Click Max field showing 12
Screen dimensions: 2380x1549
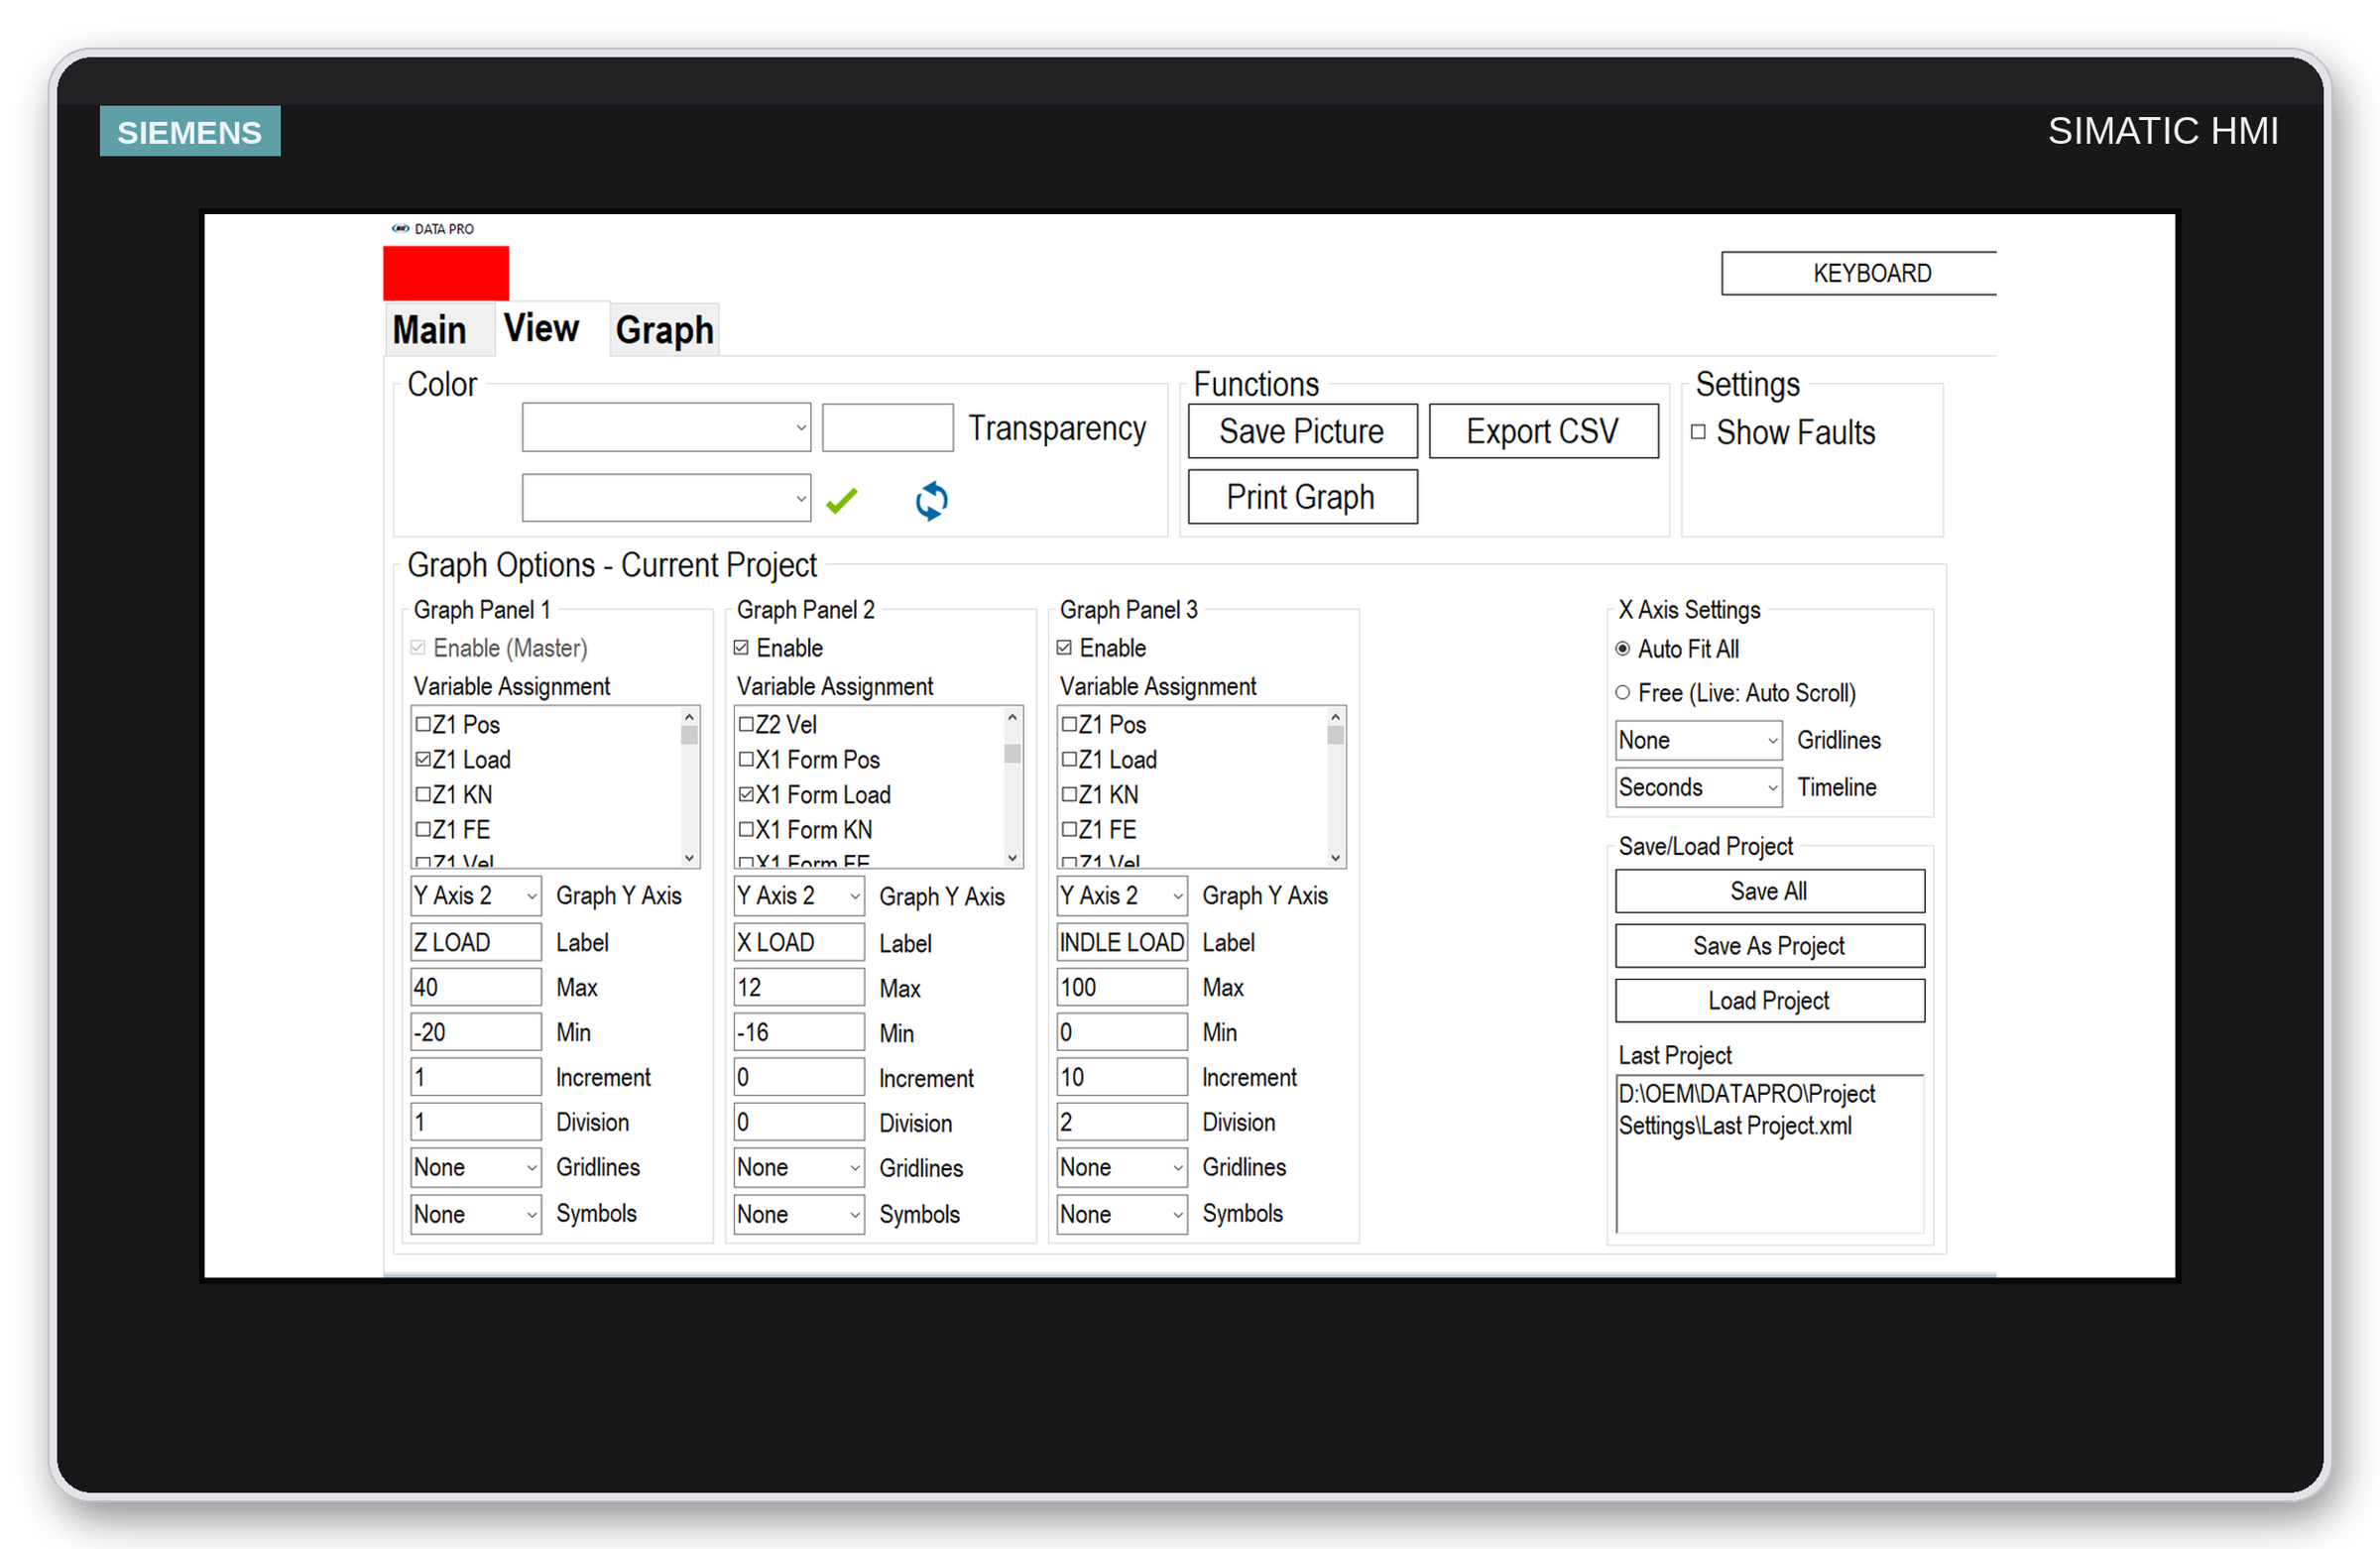pyautogui.click(x=799, y=988)
